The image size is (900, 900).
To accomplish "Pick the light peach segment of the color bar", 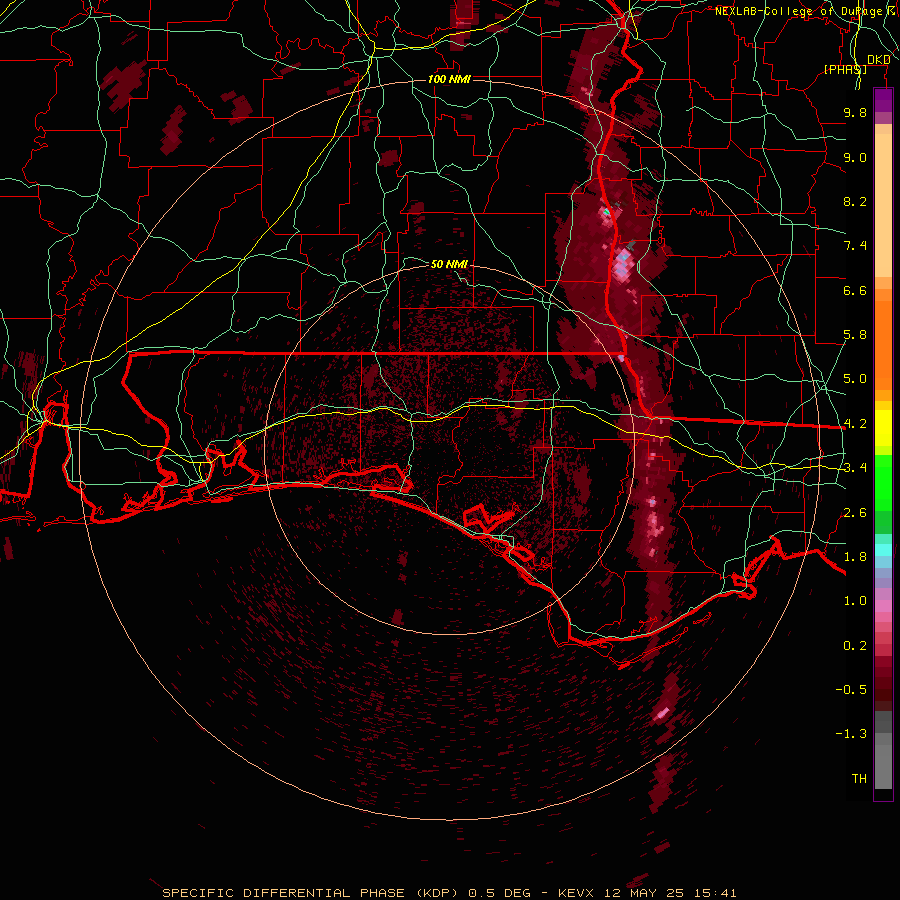I will [x=883, y=205].
